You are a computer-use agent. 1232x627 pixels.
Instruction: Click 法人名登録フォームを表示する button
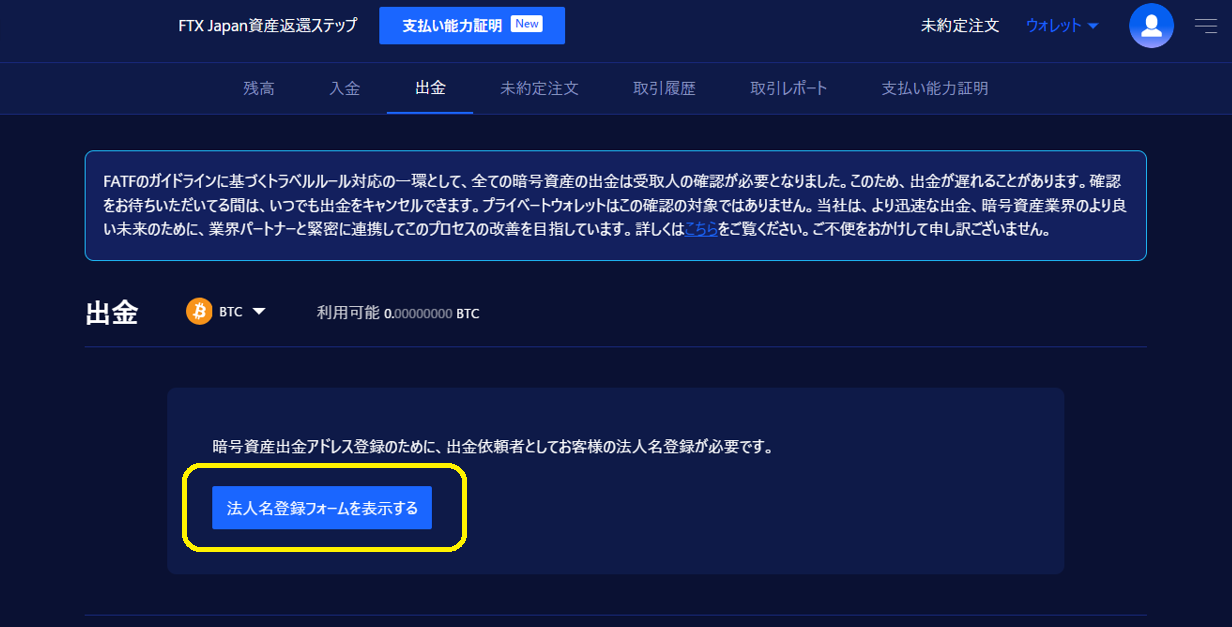[x=322, y=508]
